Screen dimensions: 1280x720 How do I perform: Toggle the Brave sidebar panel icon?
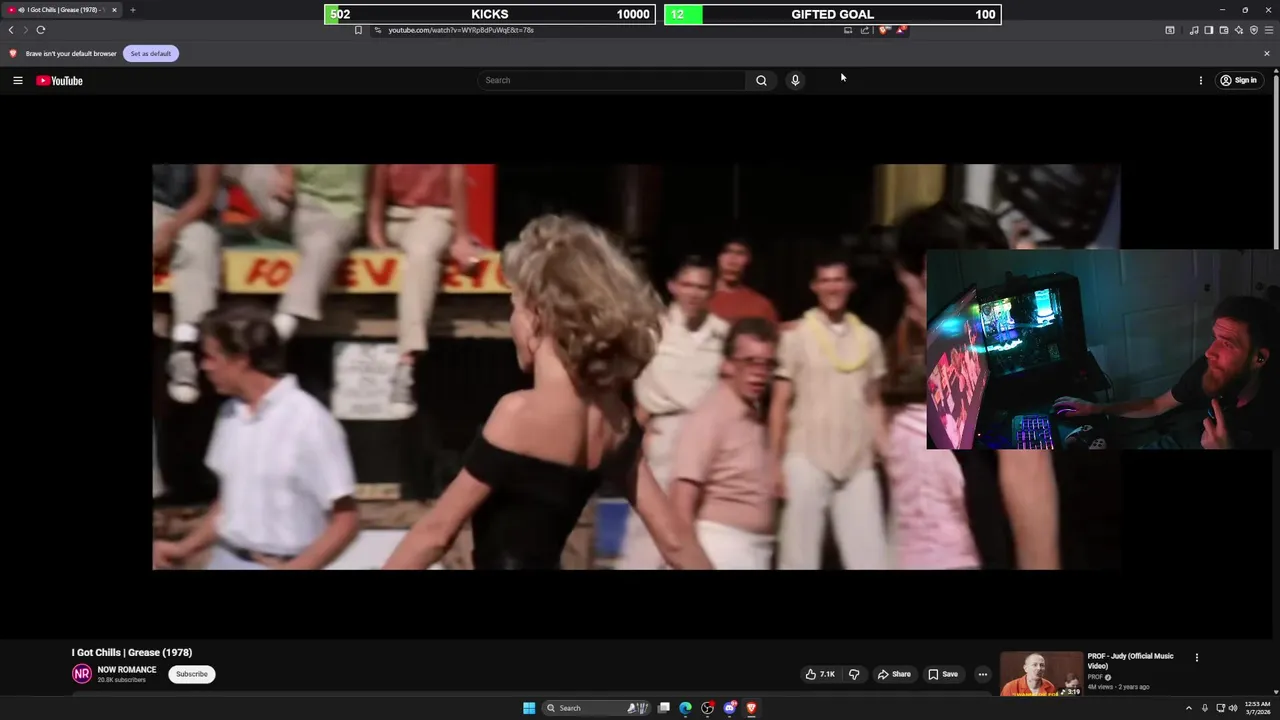(1209, 30)
